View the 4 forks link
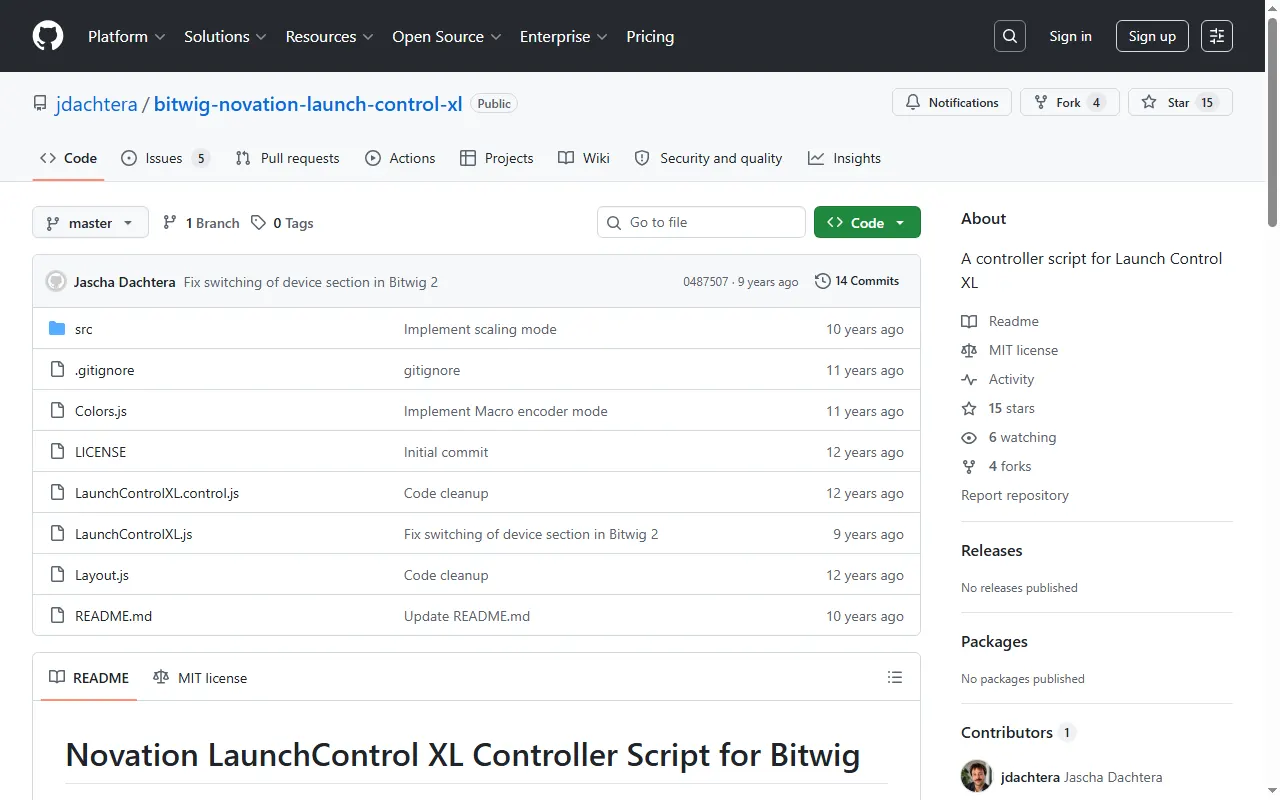This screenshot has height=800, width=1280. point(996,466)
